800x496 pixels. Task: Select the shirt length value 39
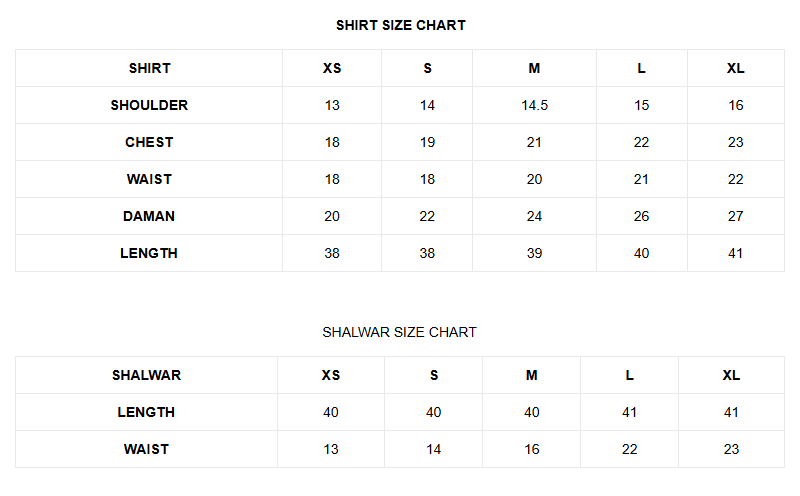534,253
